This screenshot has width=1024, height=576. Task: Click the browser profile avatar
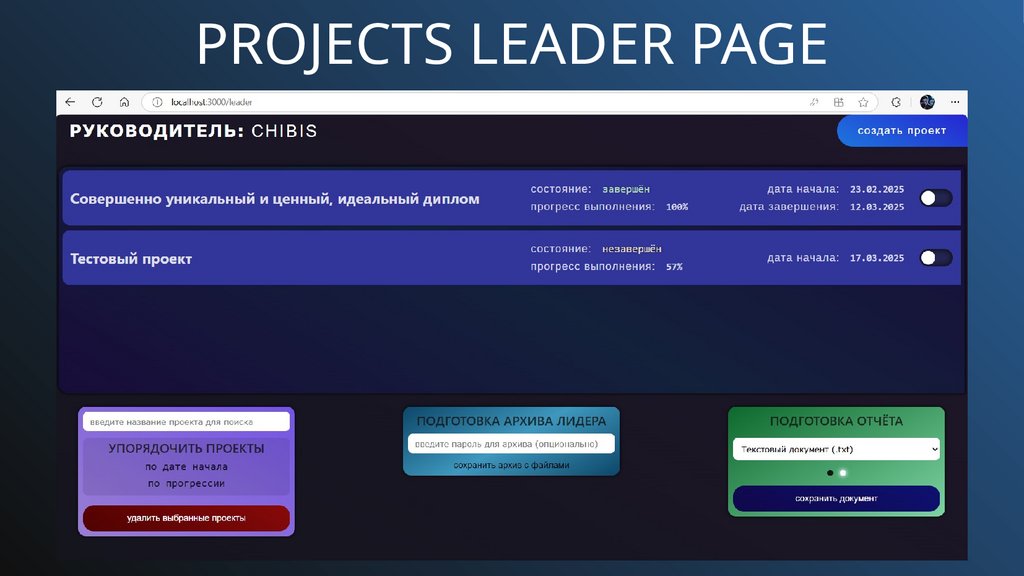click(x=928, y=101)
